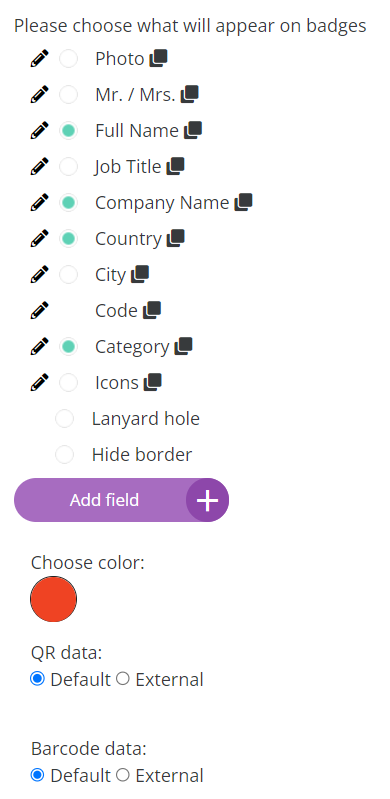Enable the Photo toggle
The width and height of the screenshot is (390, 799).
[68, 59]
